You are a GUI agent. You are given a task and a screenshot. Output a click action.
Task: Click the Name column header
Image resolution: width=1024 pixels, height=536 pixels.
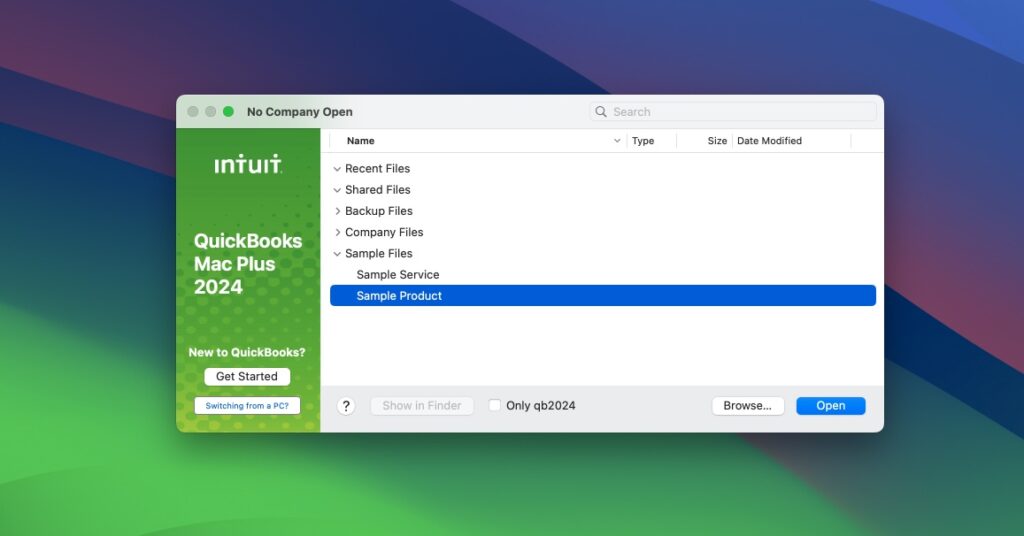pos(360,141)
